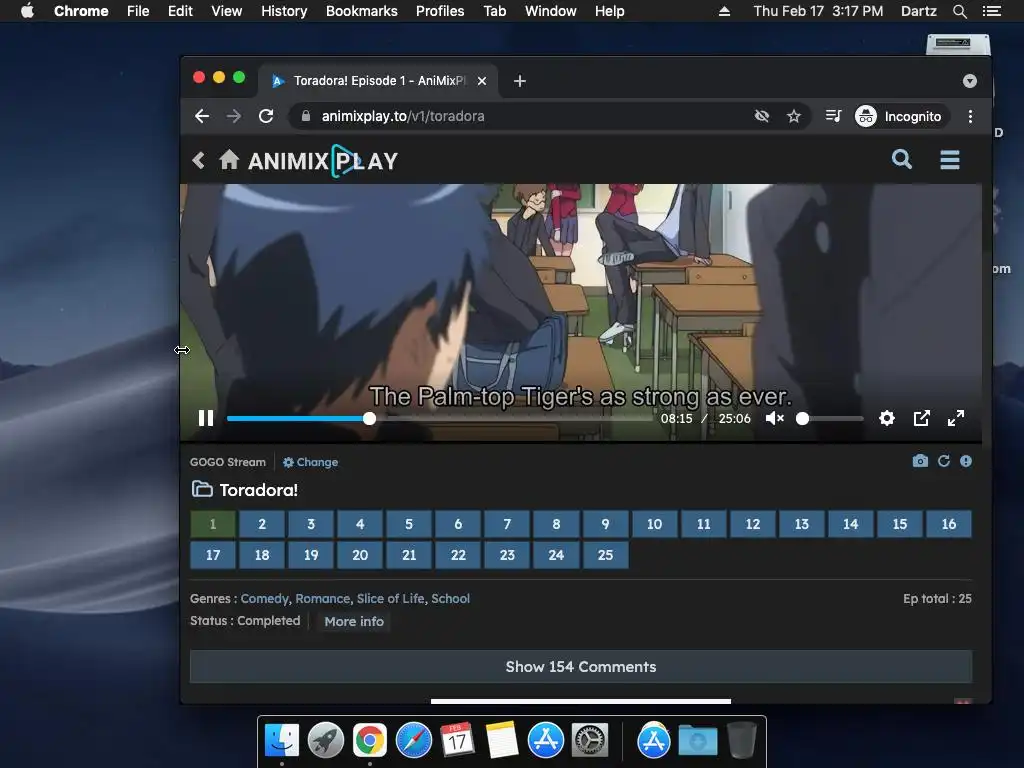
Task: Select episode 9
Action: (x=605, y=524)
